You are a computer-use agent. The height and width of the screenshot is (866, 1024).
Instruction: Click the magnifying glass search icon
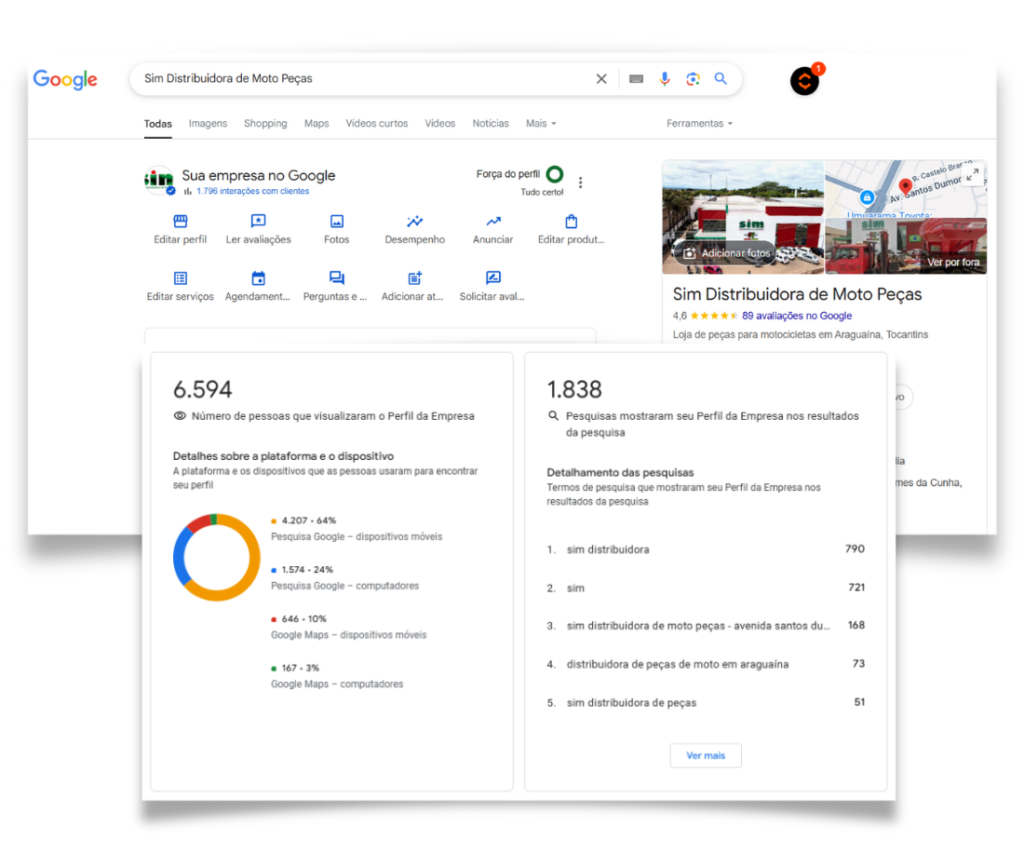point(720,78)
